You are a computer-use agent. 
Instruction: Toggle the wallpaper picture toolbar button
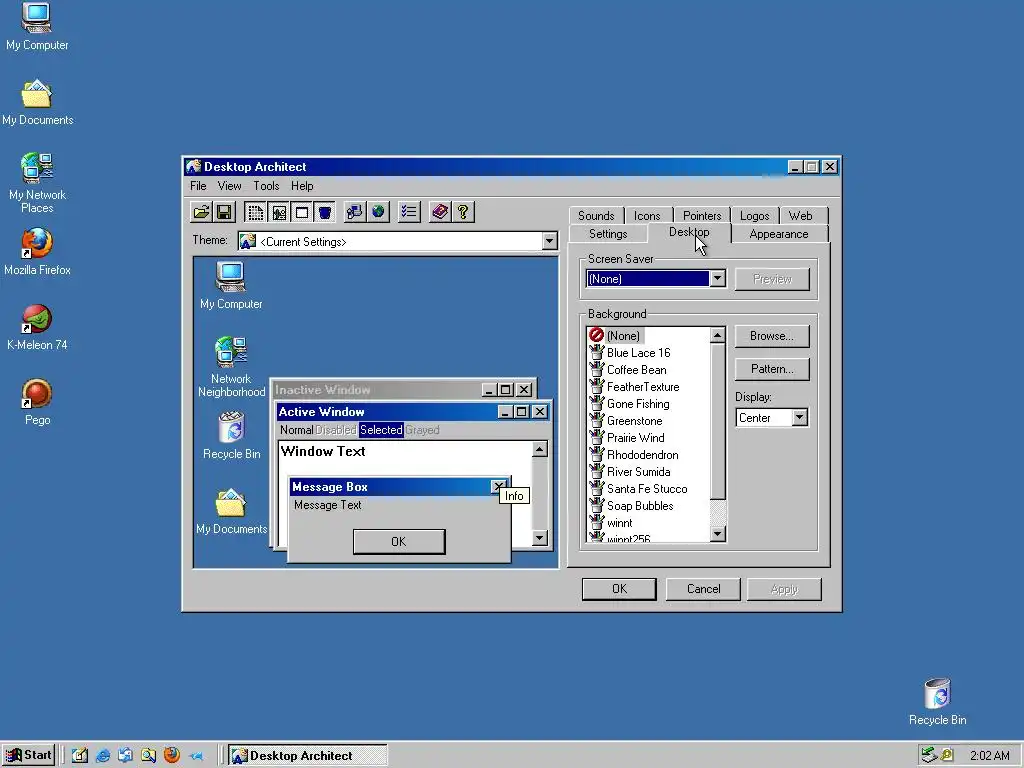[279, 212]
